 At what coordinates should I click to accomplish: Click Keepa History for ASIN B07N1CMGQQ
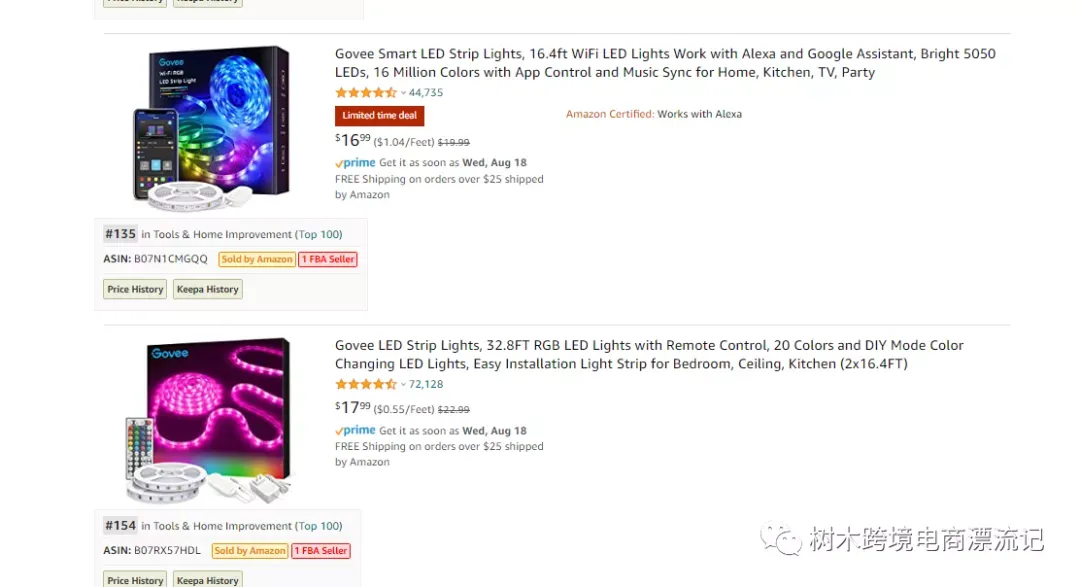(207, 289)
